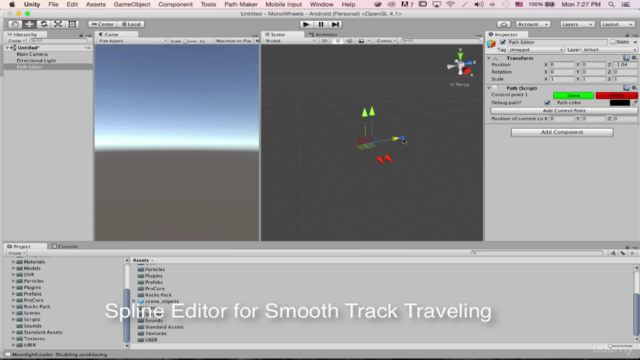Viewport: 640px width, 360px height.
Task: Click Add Control Point button
Action: click(564, 111)
